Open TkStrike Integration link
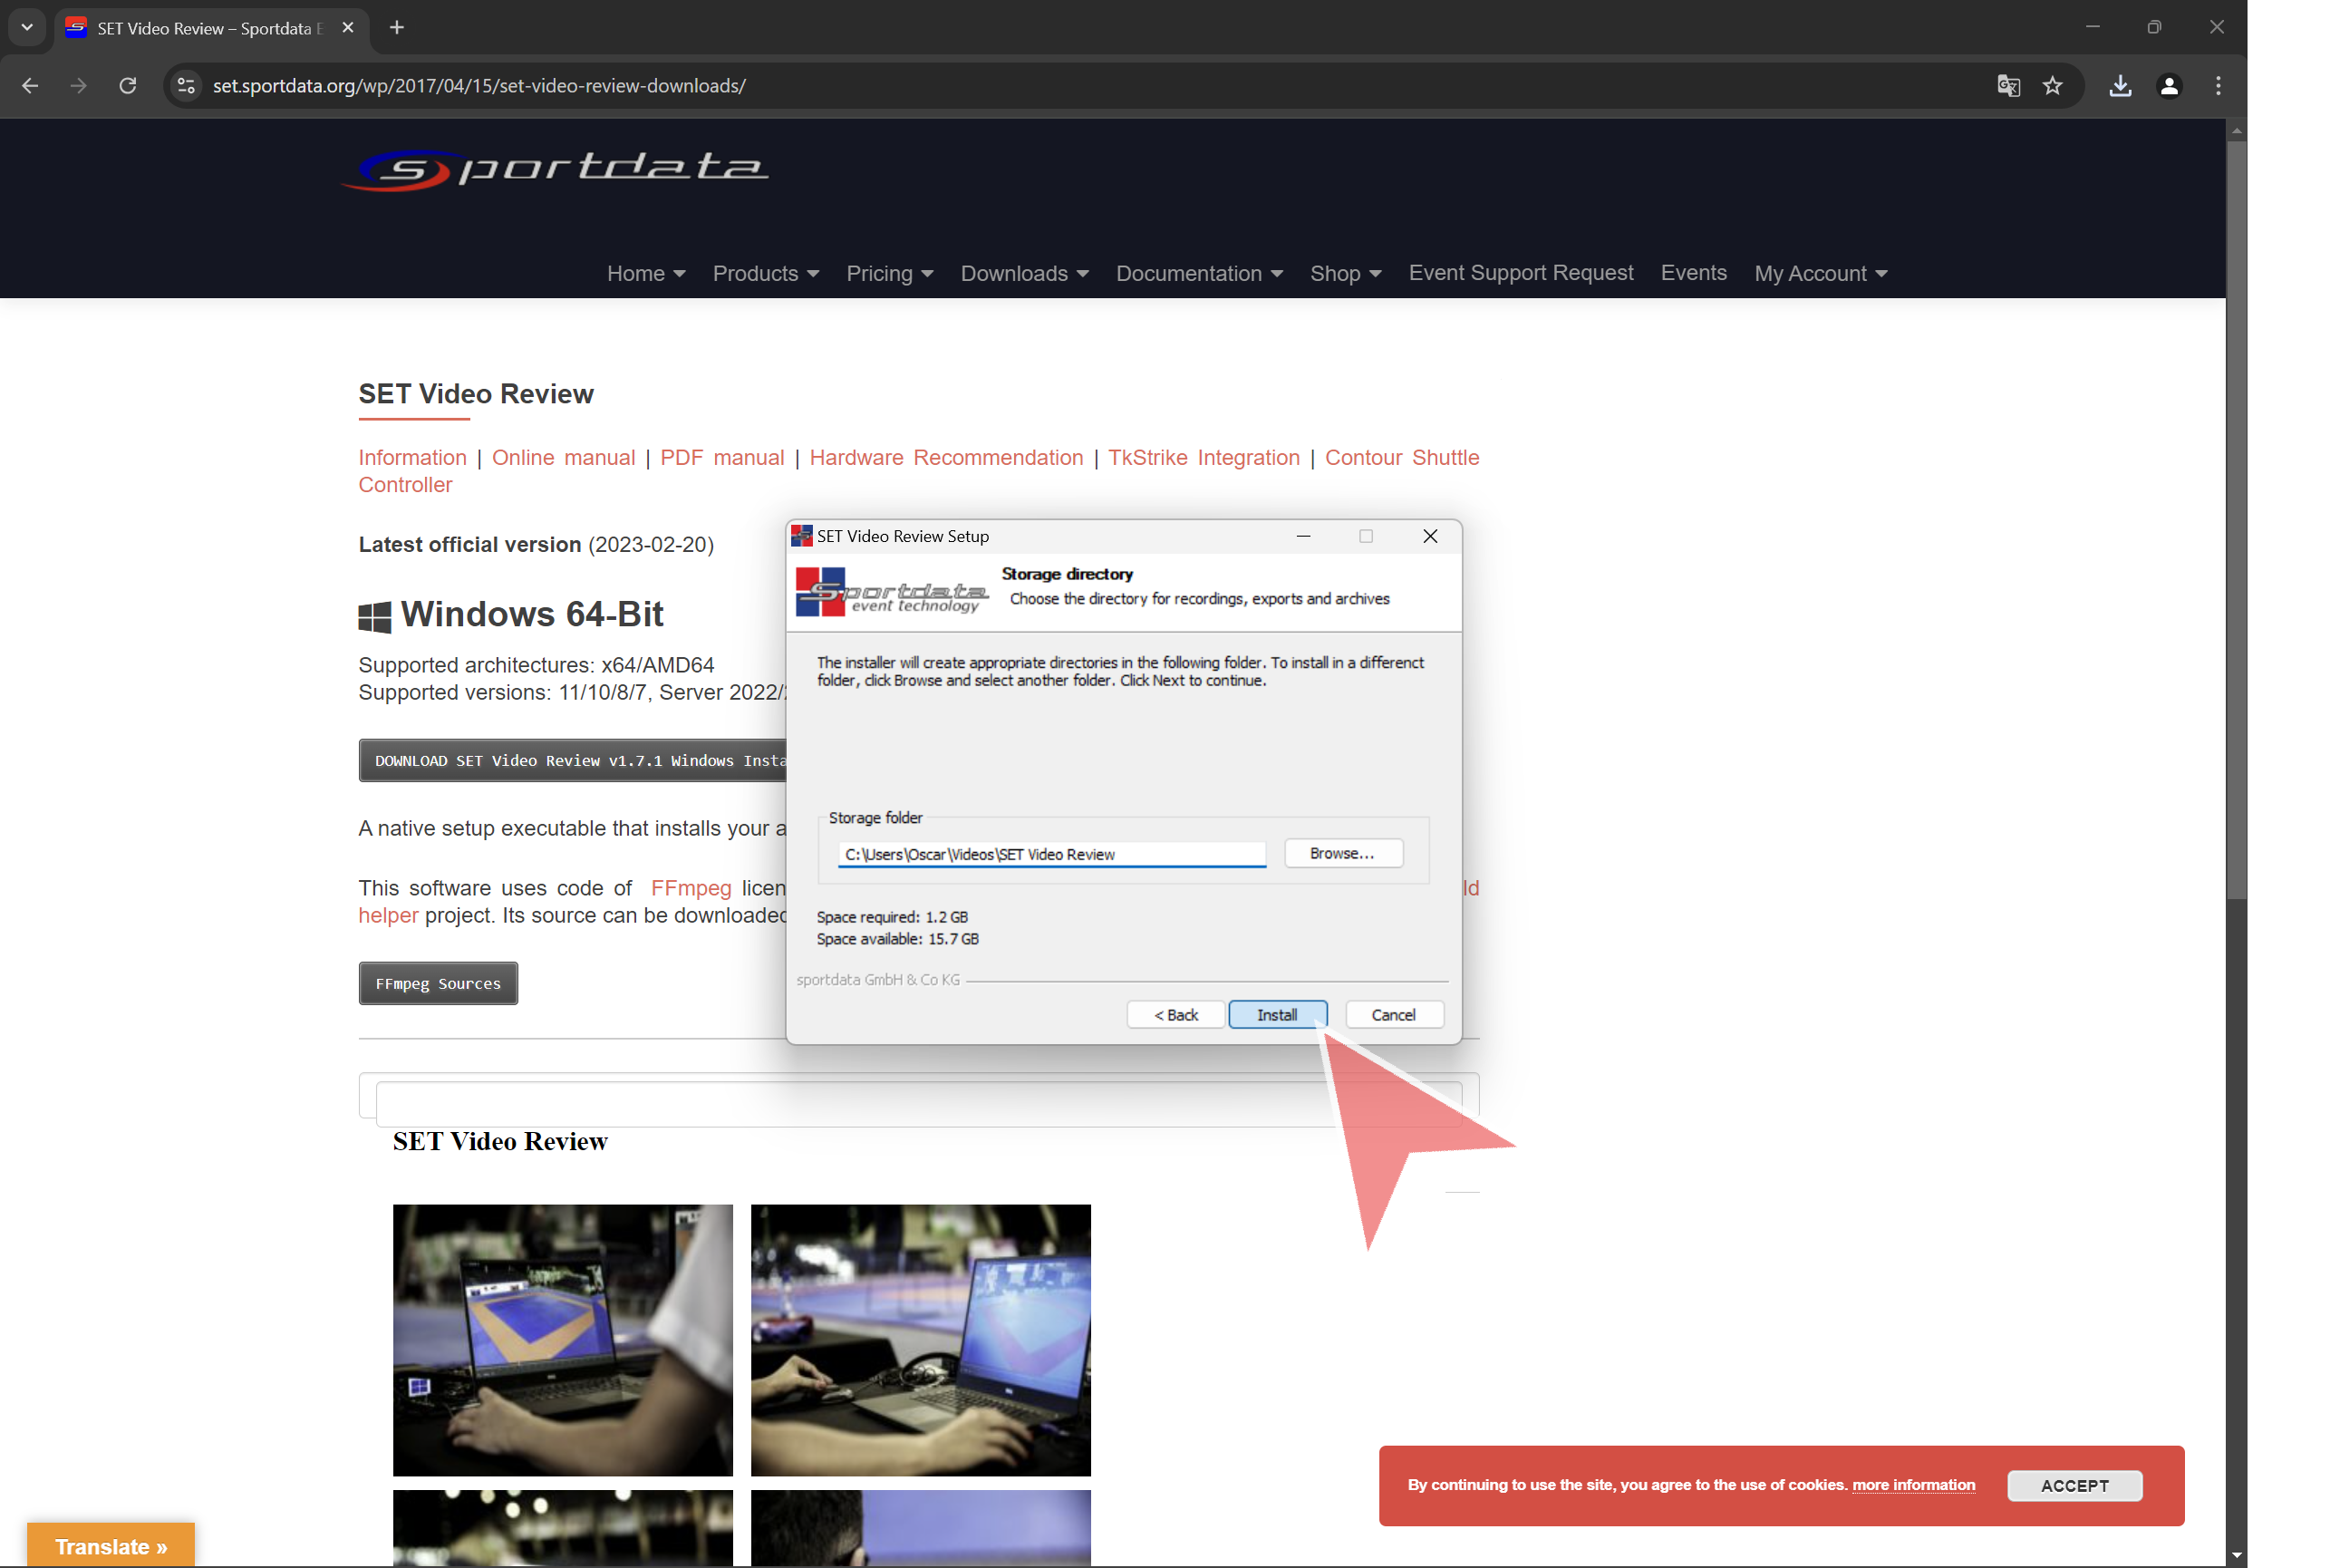This screenshot has height=1568, width=2330. pyautogui.click(x=1203, y=457)
